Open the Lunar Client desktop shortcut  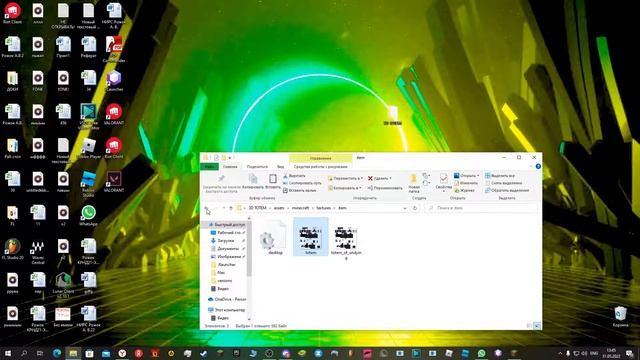coord(63,285)
